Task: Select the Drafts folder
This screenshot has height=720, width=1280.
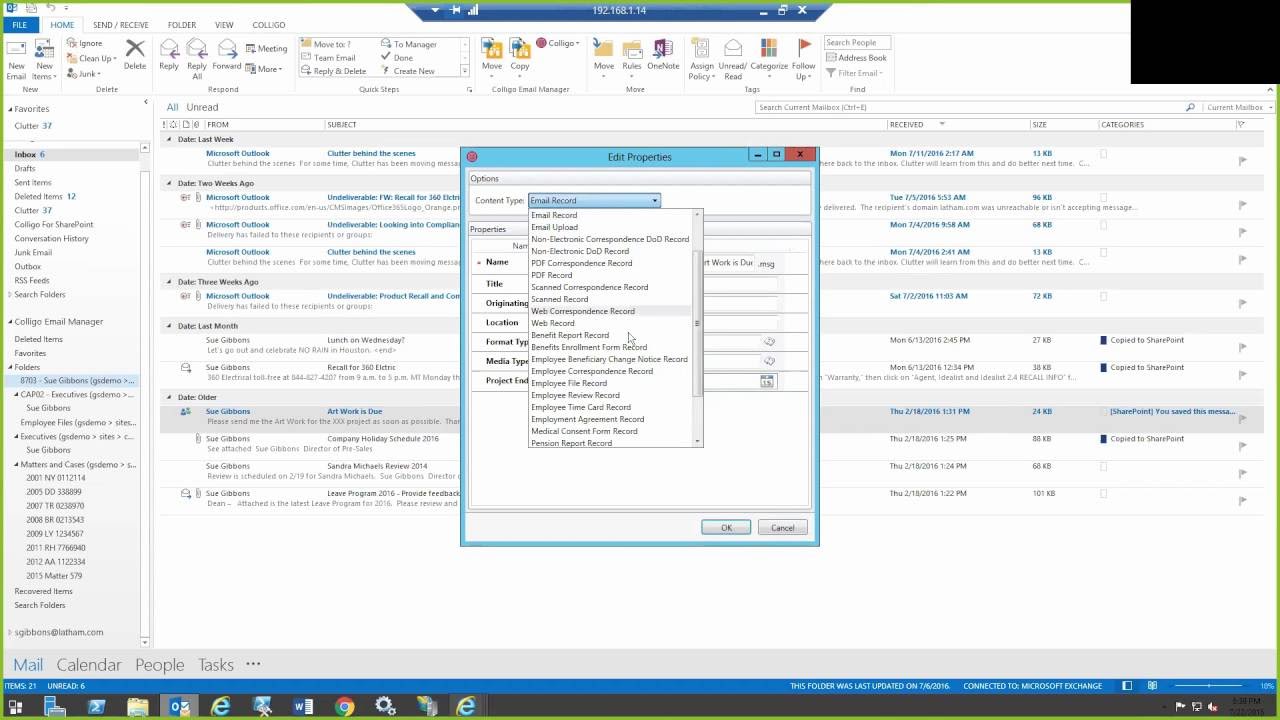Action: coord(25,169)
